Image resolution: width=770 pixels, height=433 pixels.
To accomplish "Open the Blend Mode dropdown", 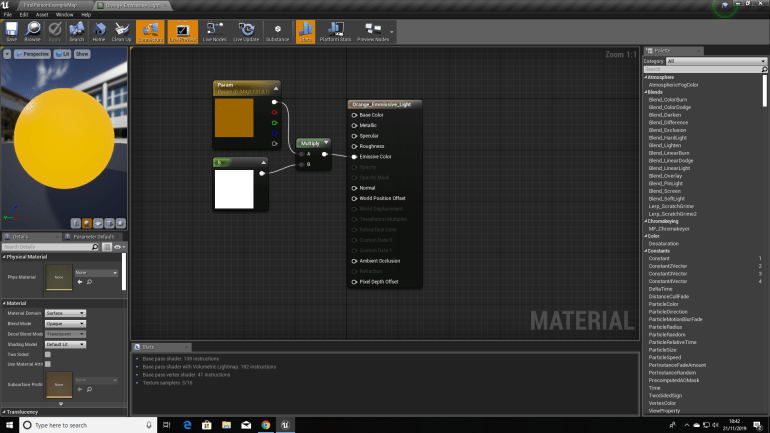I will pyautogui.click(x=65, y=324).
